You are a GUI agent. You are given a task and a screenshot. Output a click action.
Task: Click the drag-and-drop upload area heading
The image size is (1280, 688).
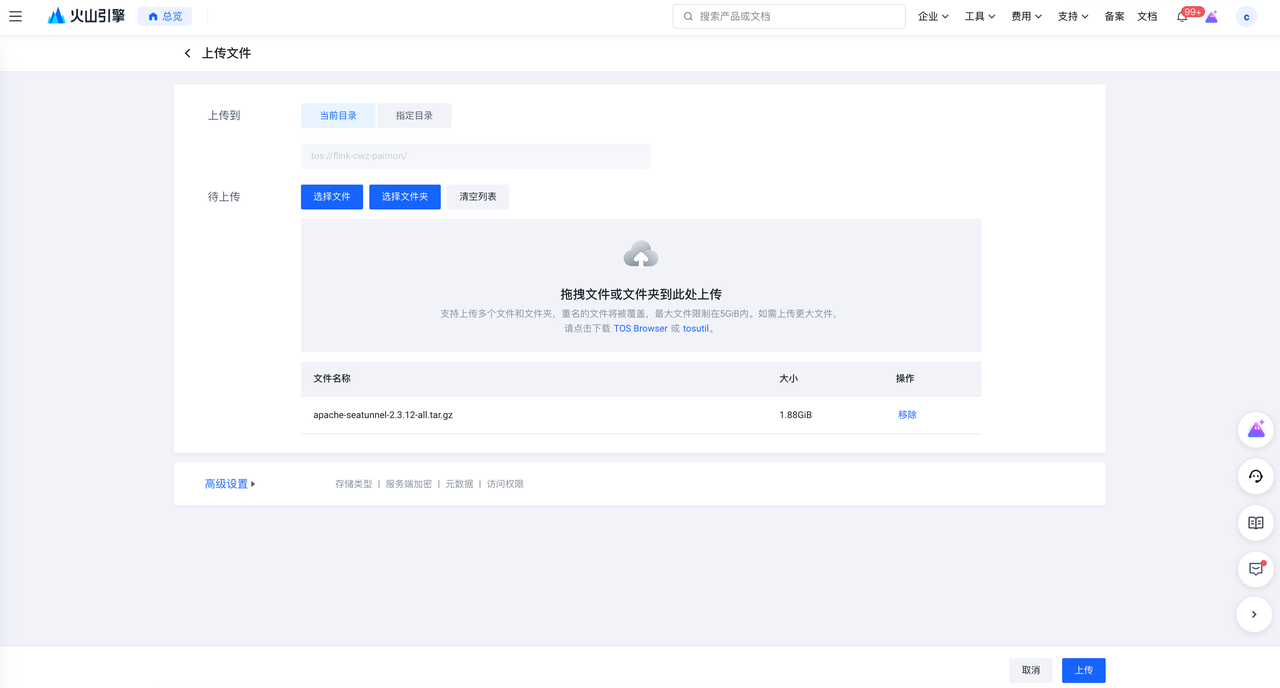pyautogui.click(x=641, y=294)
